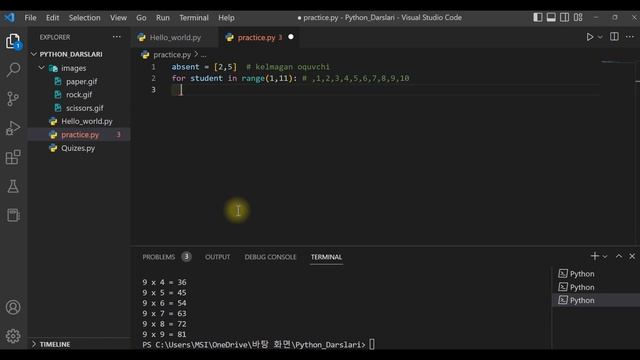Viewport: 640px width, 360px height.
Task: Create new terminal with plus icon
Action: [595, 256]
